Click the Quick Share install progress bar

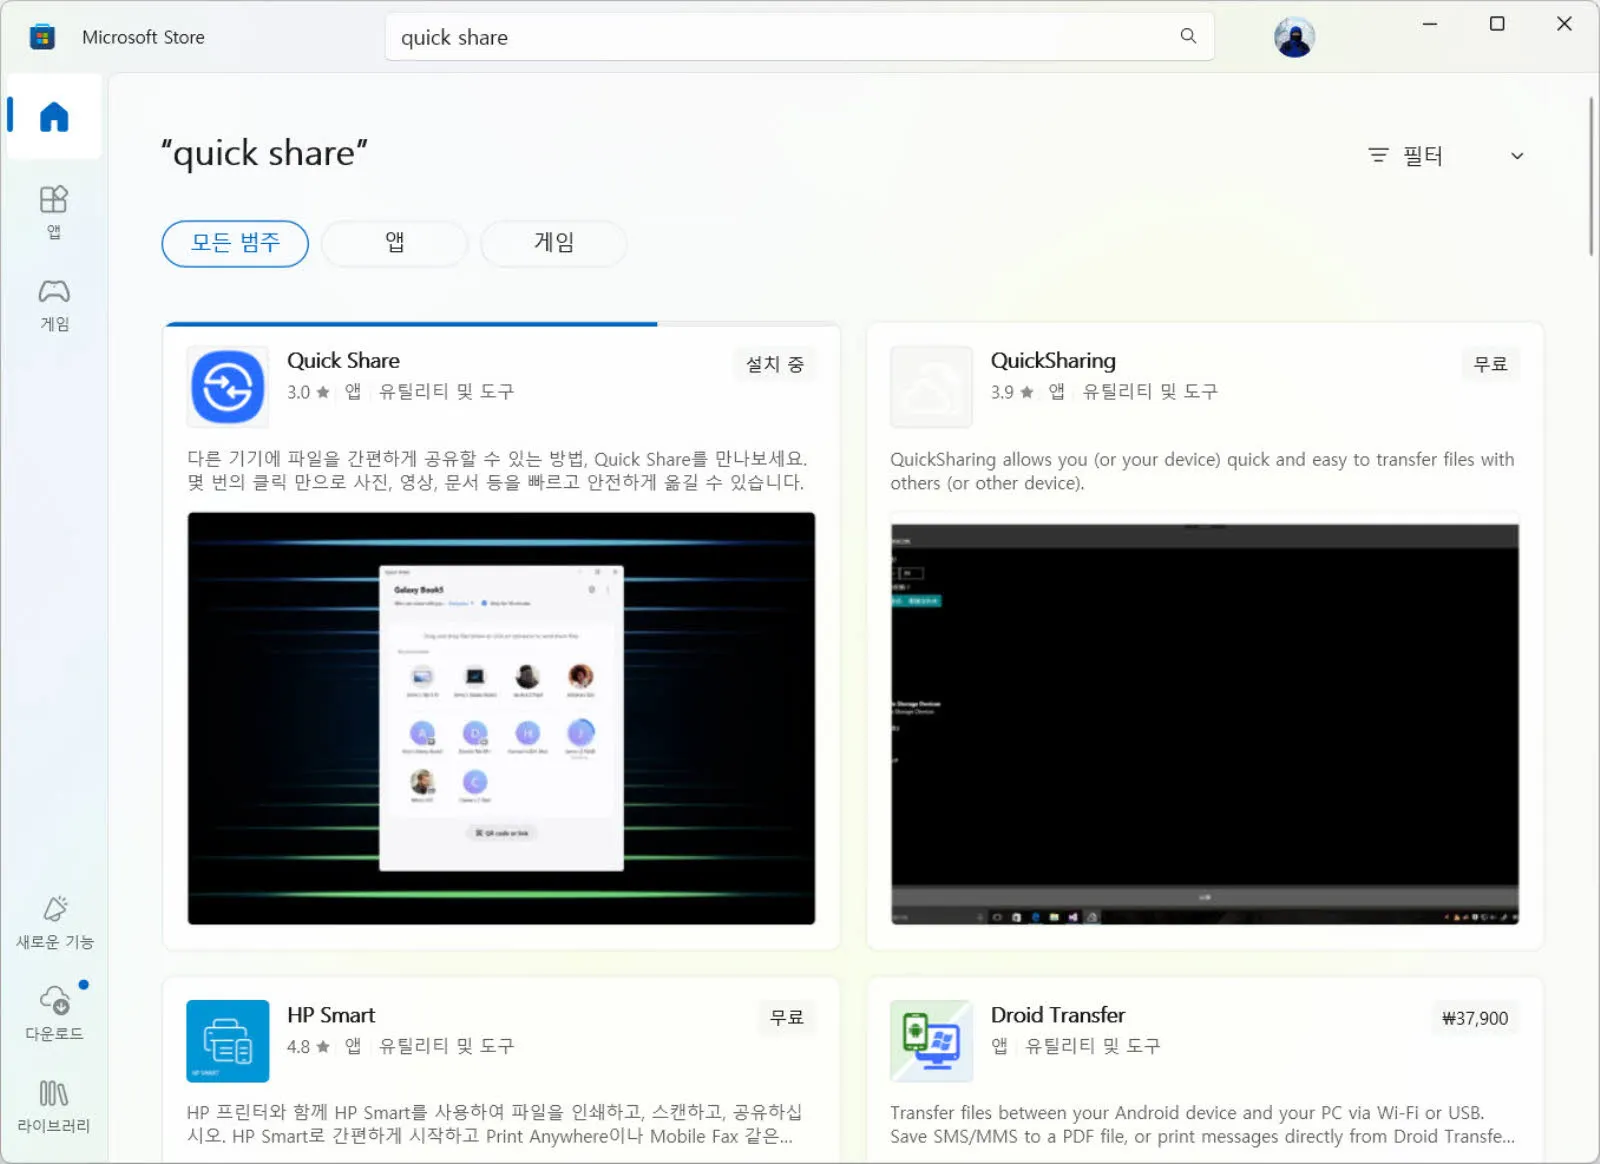click(502, 324)
